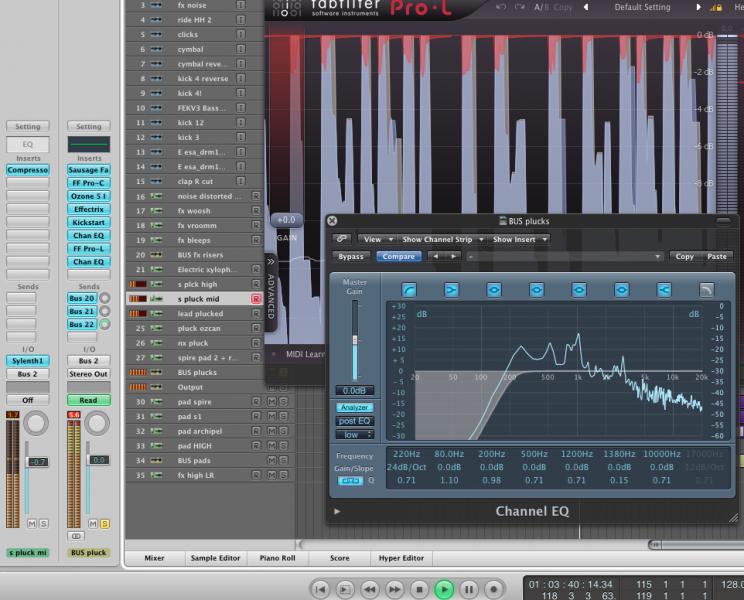Click Pro-L undo arrow icon
The width and height of the screenshot is (744, 600).
501,7
